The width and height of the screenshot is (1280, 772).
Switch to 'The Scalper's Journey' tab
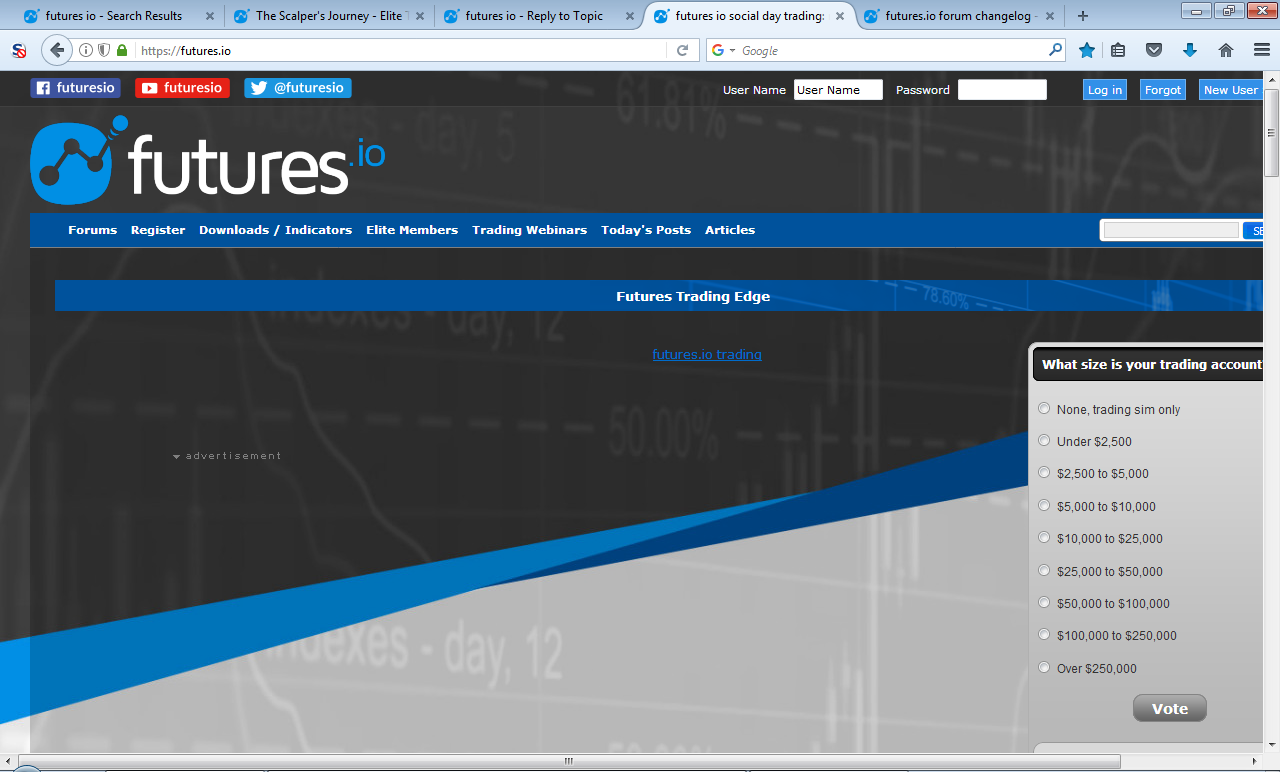click(328, 16)
